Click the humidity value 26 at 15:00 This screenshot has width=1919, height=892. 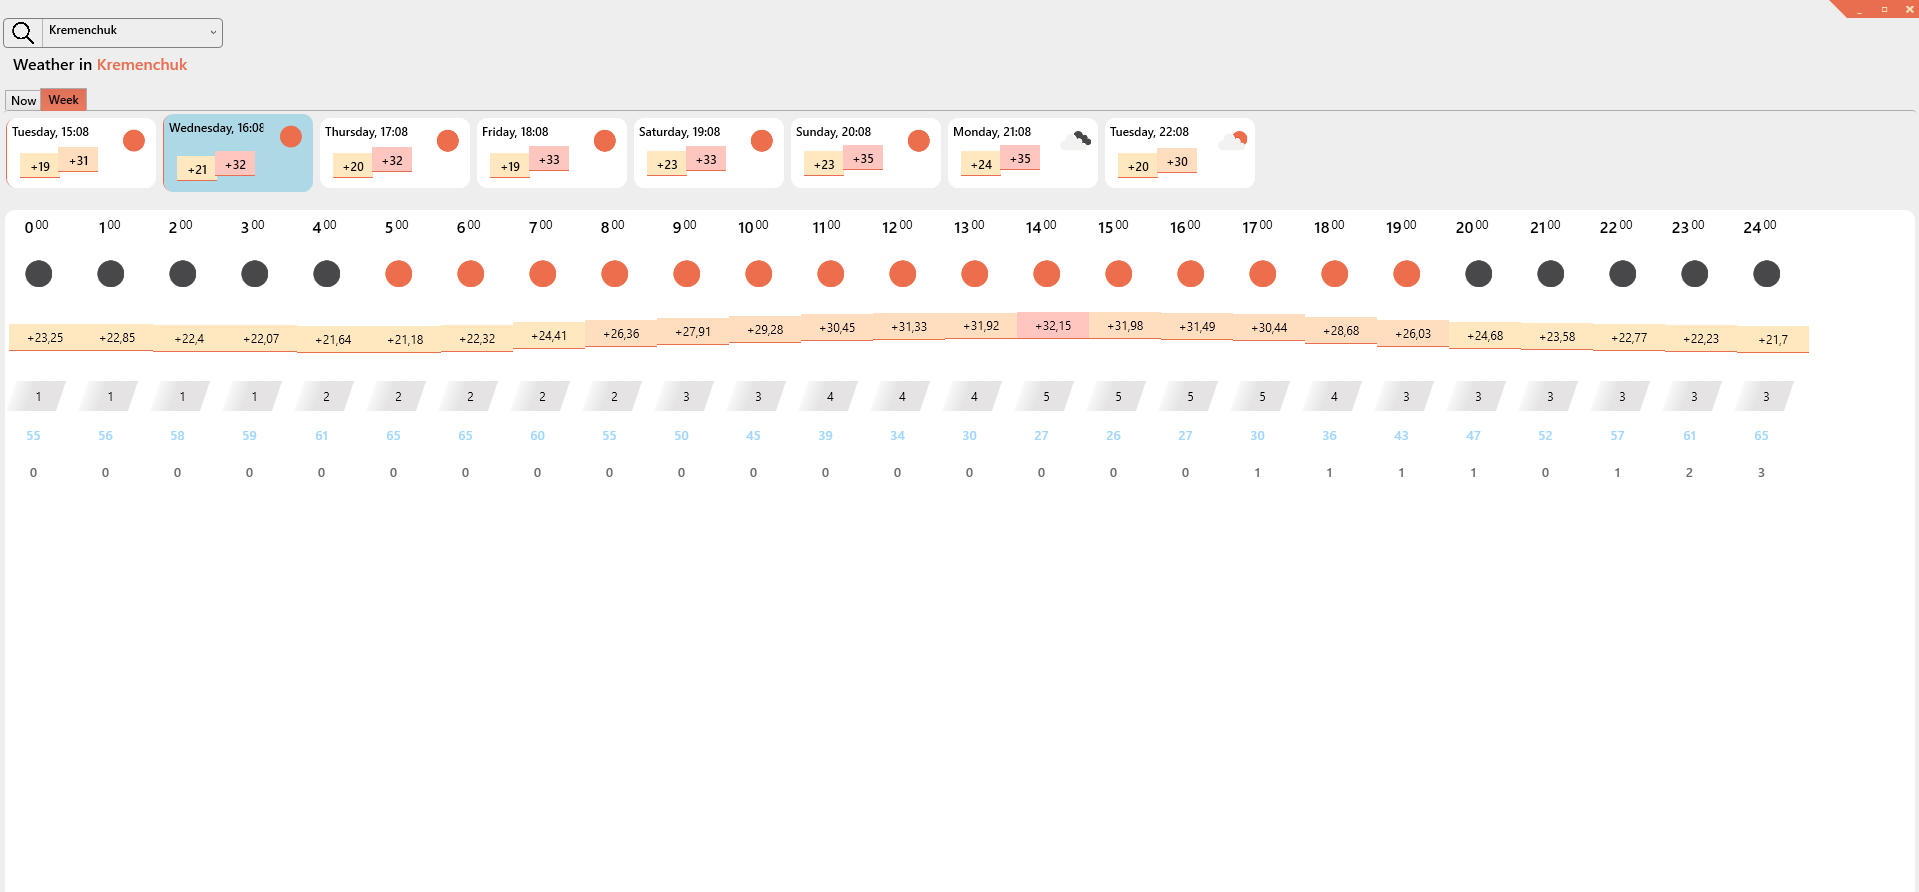1114,436
